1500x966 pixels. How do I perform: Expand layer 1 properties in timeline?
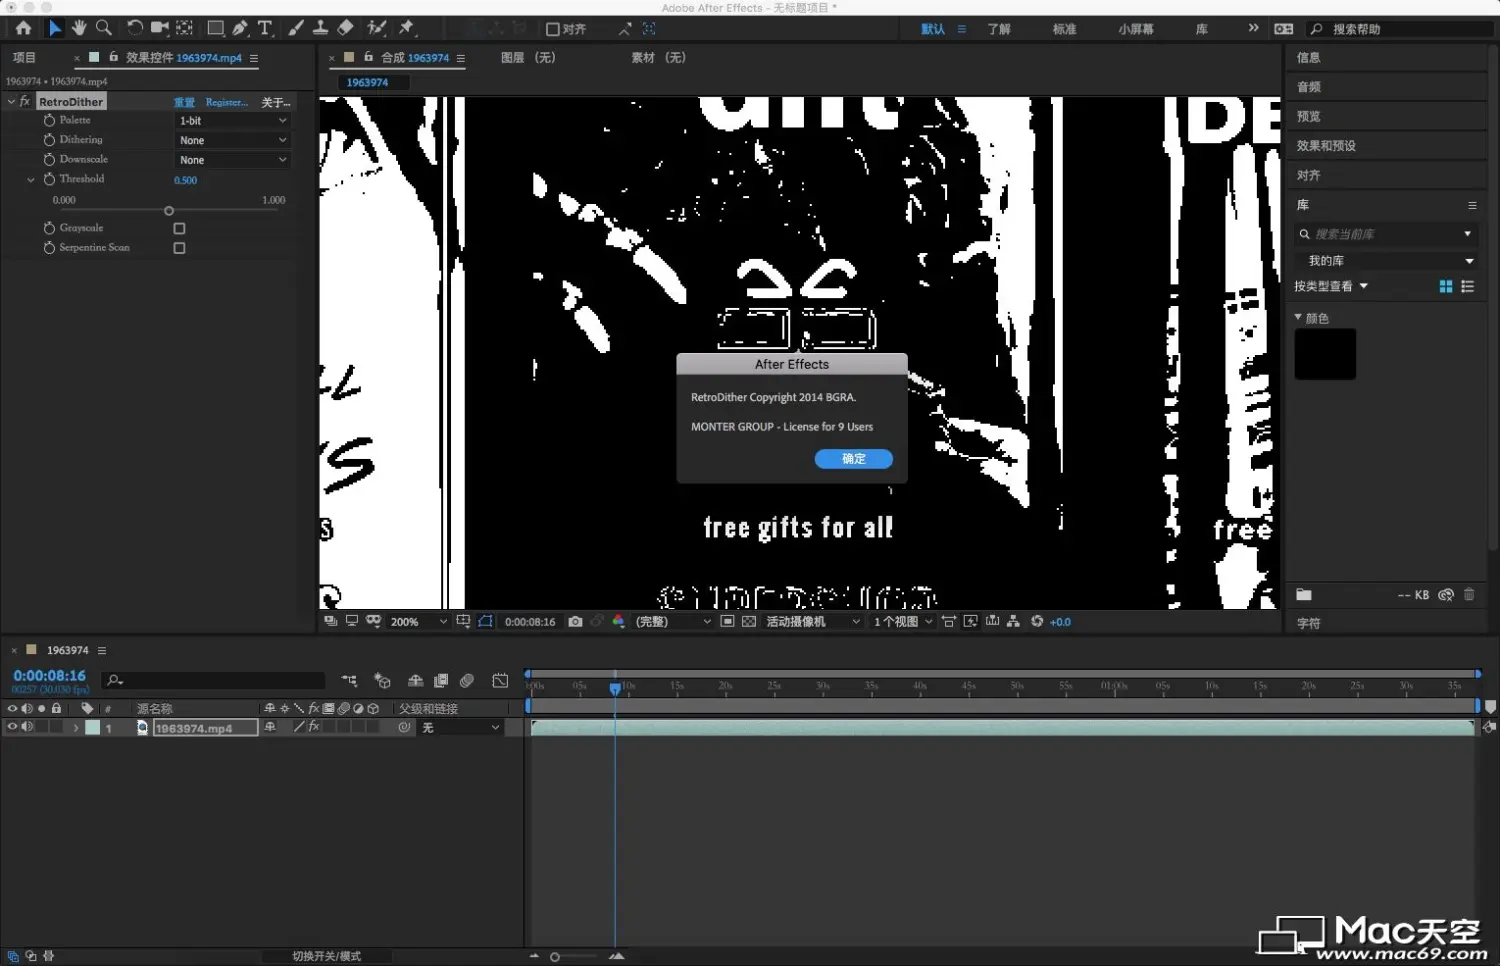tap(76, 728)
